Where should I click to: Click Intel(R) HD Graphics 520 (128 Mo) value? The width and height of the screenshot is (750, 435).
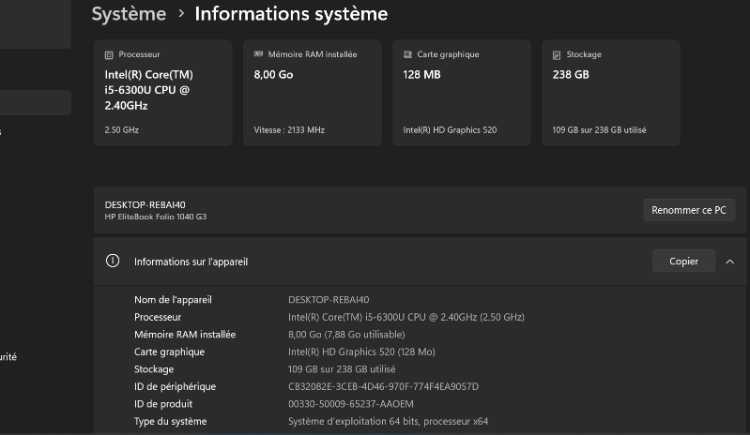(362, 352)
